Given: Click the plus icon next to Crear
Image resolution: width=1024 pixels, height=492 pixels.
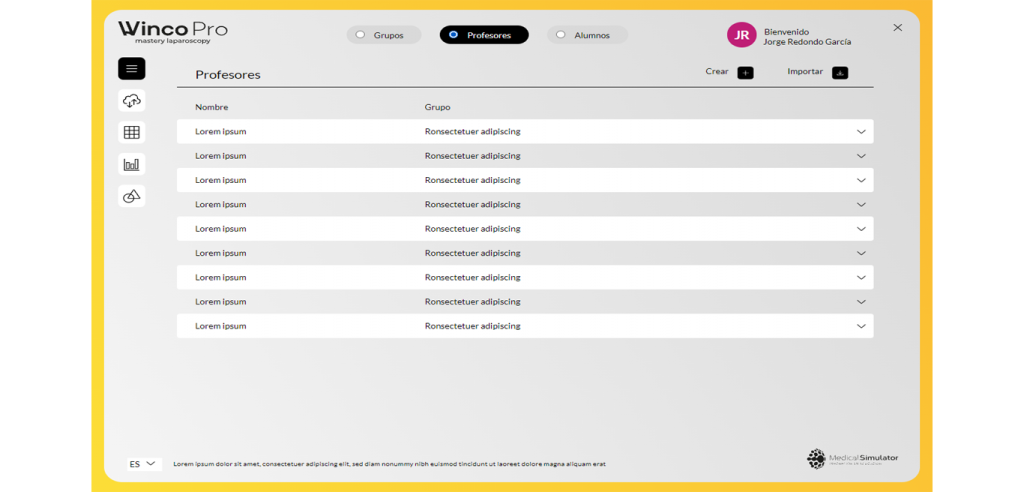Looking at the screenshot, I should click(745, 73).
